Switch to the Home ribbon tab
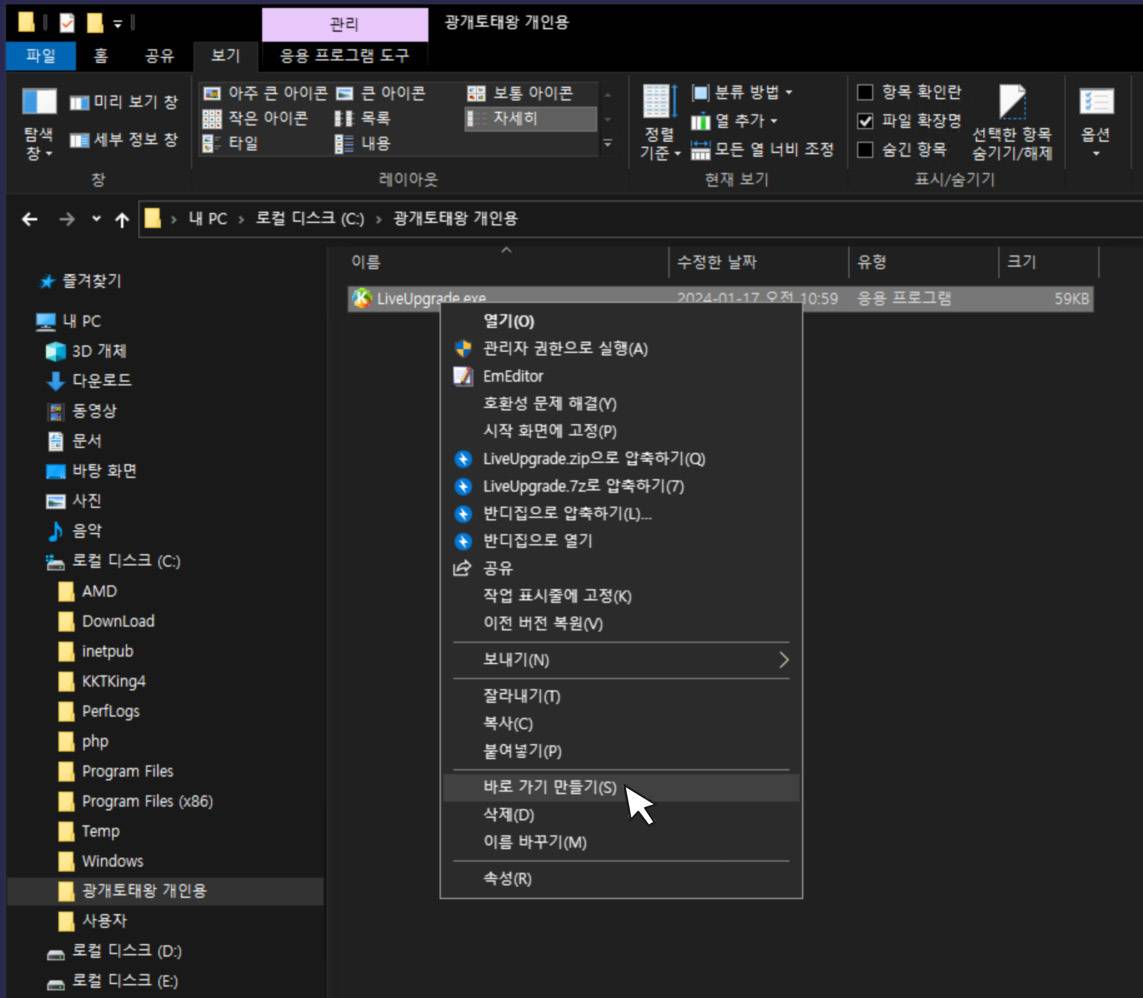The height and width of the screenshot is (998, 1143). [101, 56]
